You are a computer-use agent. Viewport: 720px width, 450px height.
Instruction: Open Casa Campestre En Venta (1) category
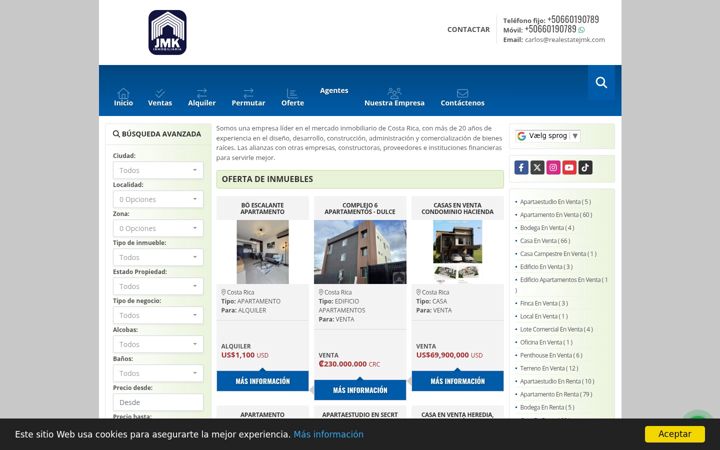[x=558, y=253]
